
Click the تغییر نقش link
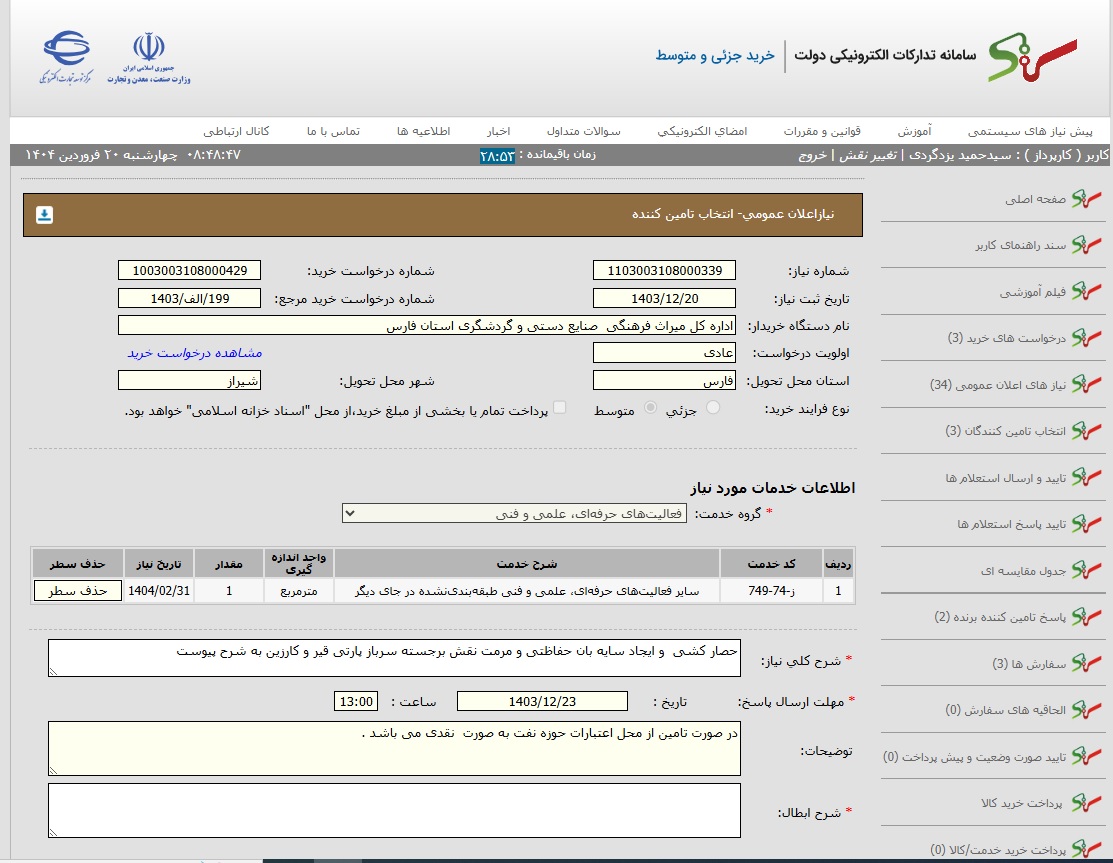(867, 155)
